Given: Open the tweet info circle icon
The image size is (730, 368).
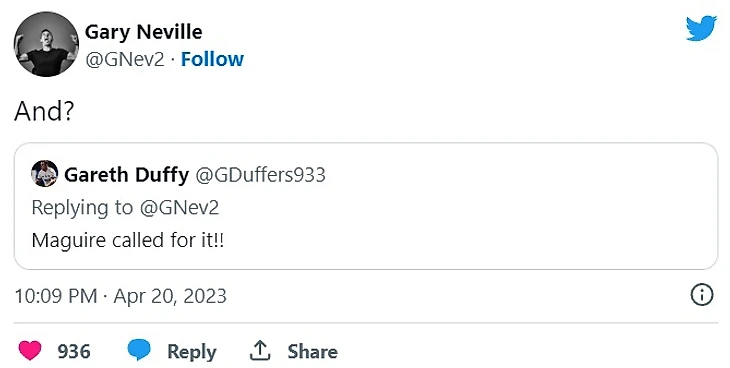Looking at the screenshot, I should [x=702, y=295].
